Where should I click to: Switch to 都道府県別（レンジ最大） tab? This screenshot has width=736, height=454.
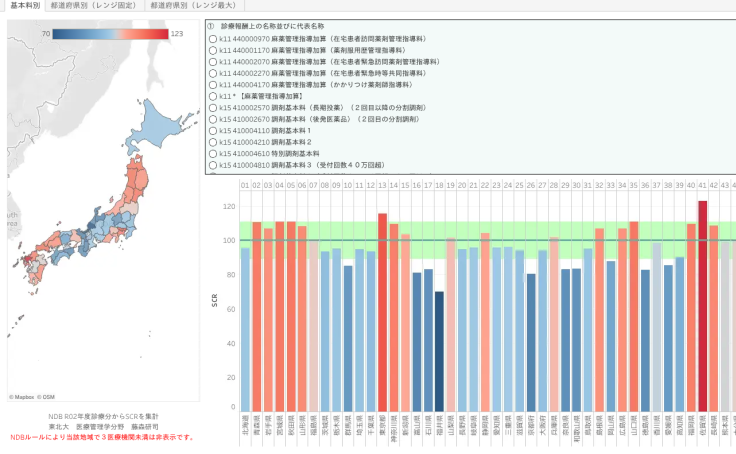[x=193, y=6]
